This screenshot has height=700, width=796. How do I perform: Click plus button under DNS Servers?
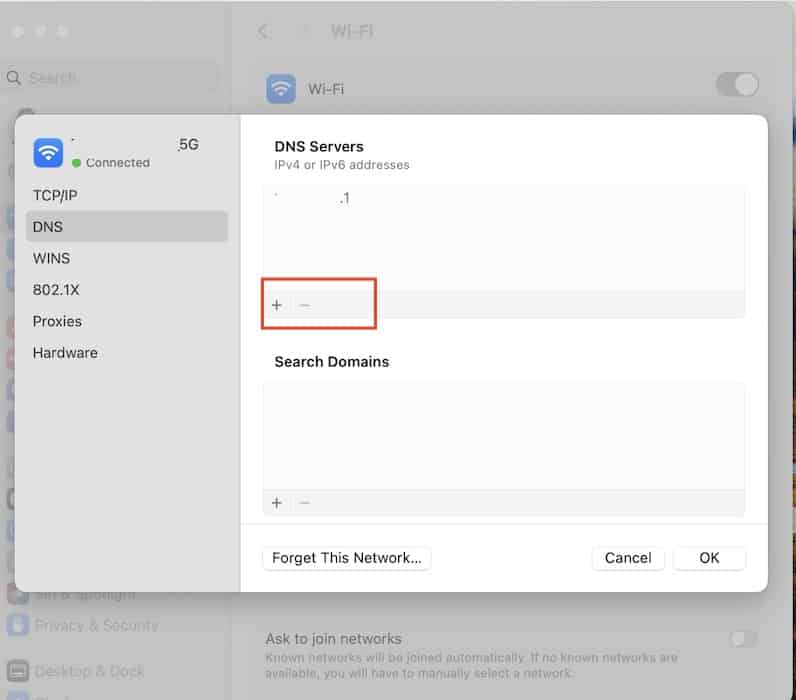277,305
